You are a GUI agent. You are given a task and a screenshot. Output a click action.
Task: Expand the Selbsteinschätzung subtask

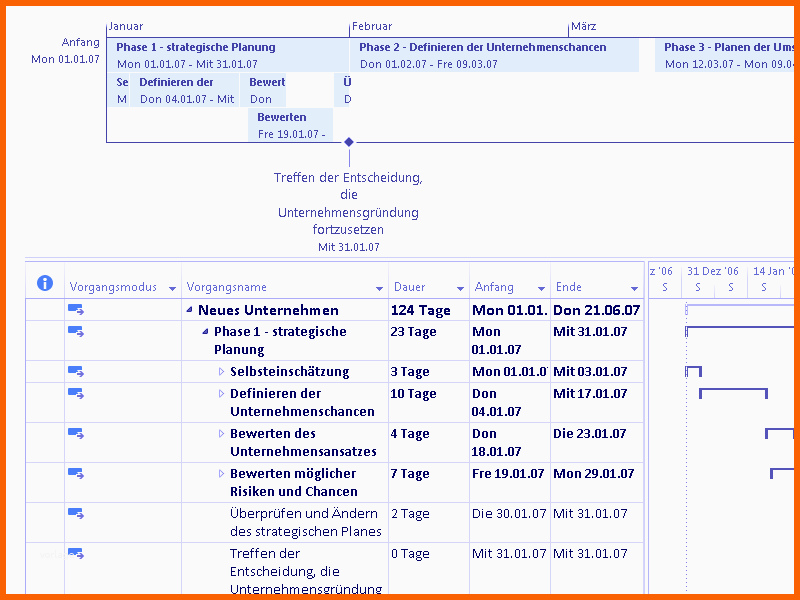coord(221,371)
